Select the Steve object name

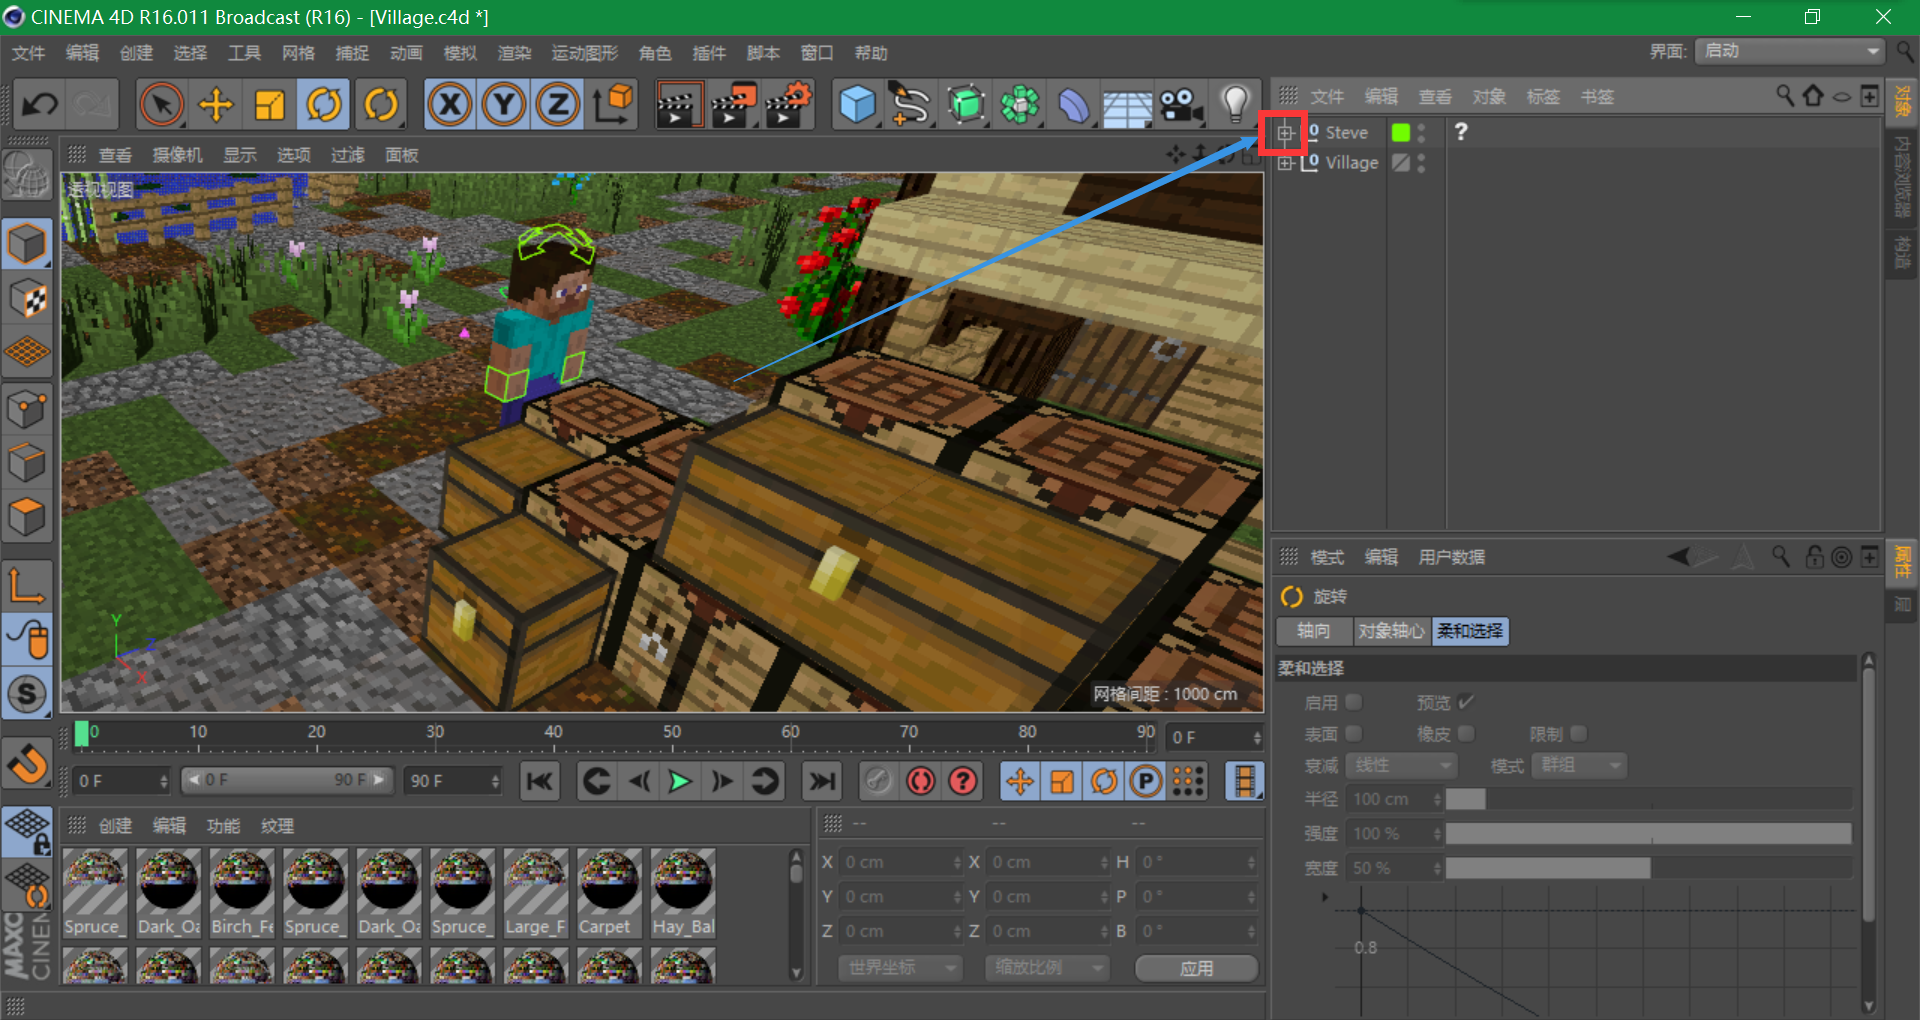[x=1346, y=133]
